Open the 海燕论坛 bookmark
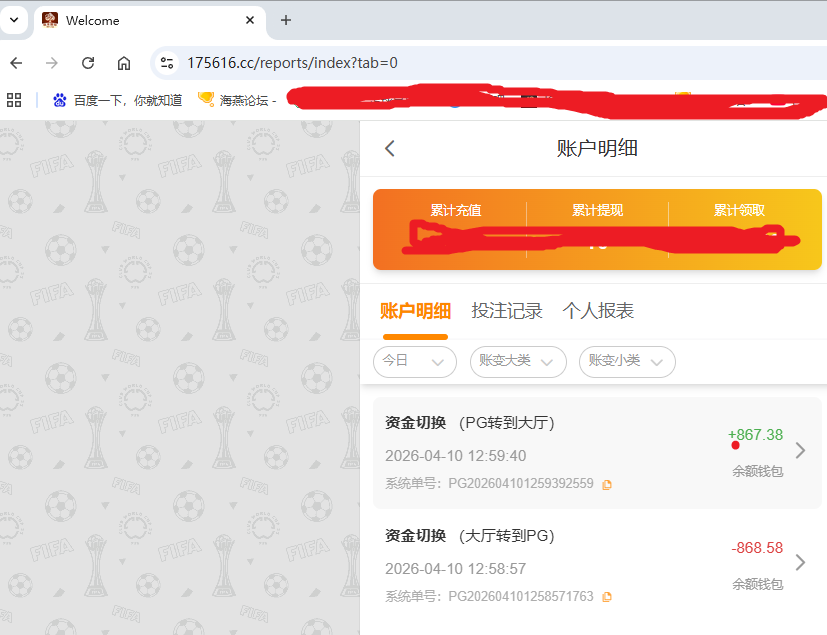The height and width of the screenshot is (635, 827). (241, 100)
